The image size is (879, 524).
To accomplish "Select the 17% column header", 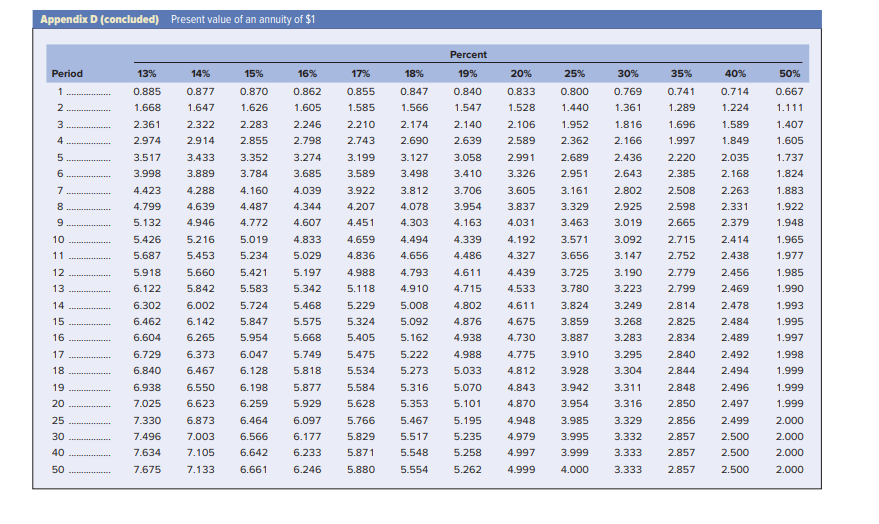I will click(360, 73).
